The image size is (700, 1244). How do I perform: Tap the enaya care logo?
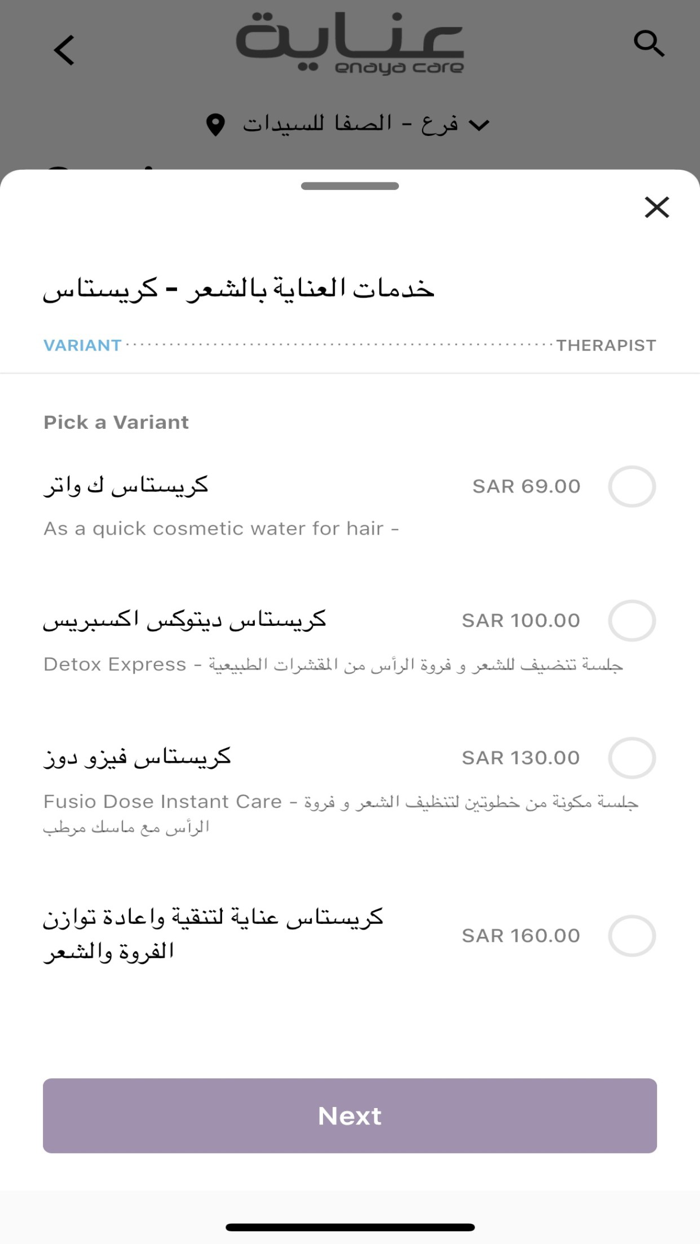click(349, 44)
